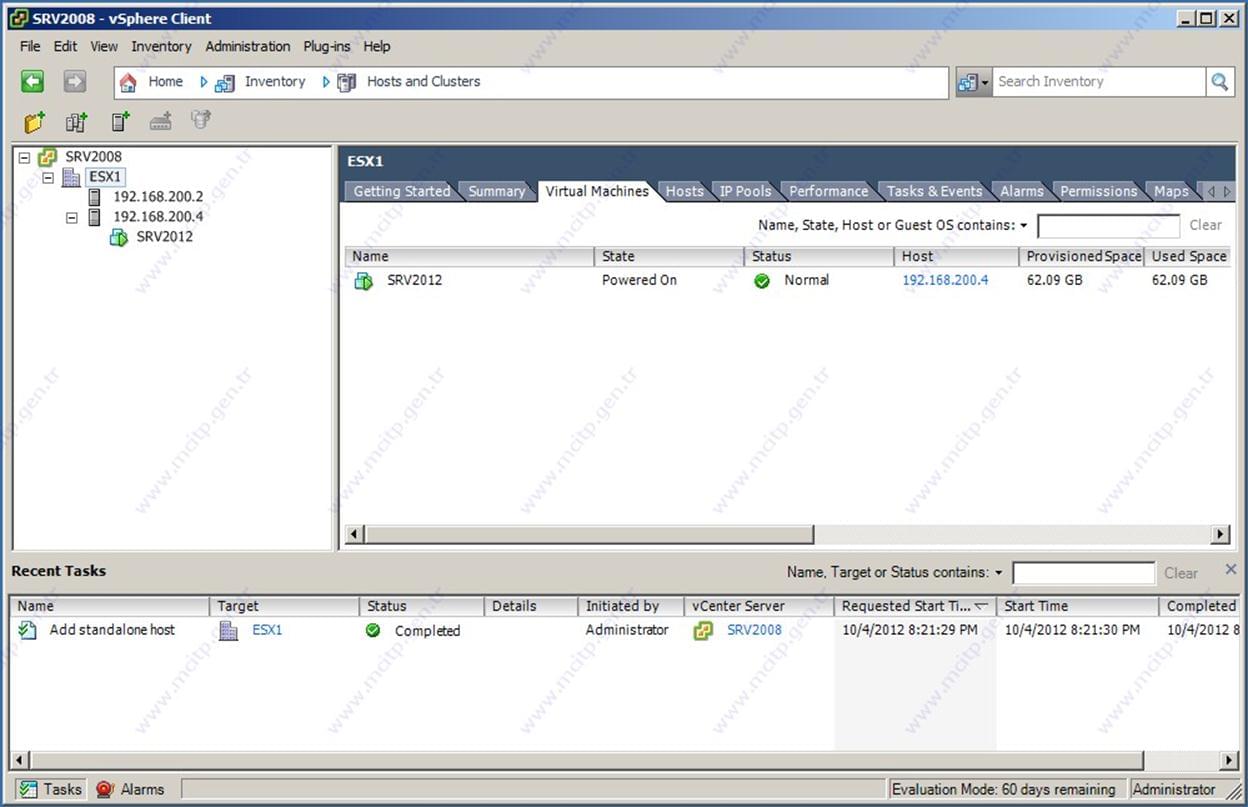This screenshot has height=807, width=1248.
Task: Click the SRV2012 VM icon in list
Action: 363,281
